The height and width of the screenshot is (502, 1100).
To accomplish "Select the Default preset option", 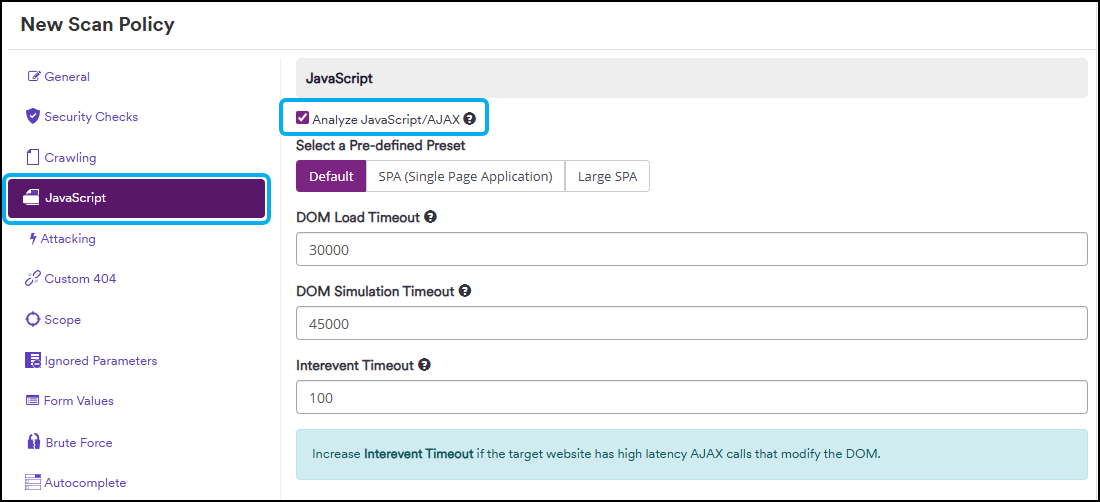I will [331, 177].
